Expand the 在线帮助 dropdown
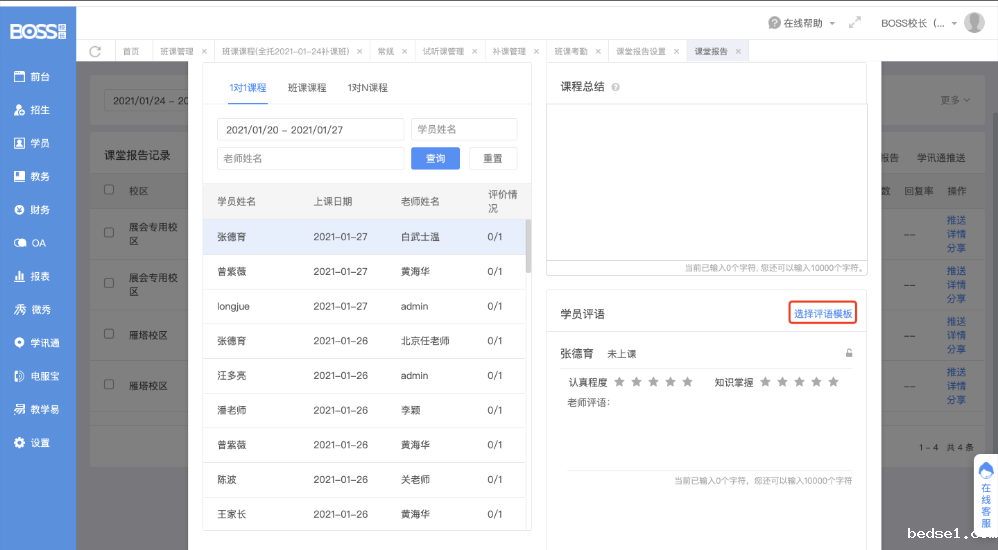 point(801,23)
